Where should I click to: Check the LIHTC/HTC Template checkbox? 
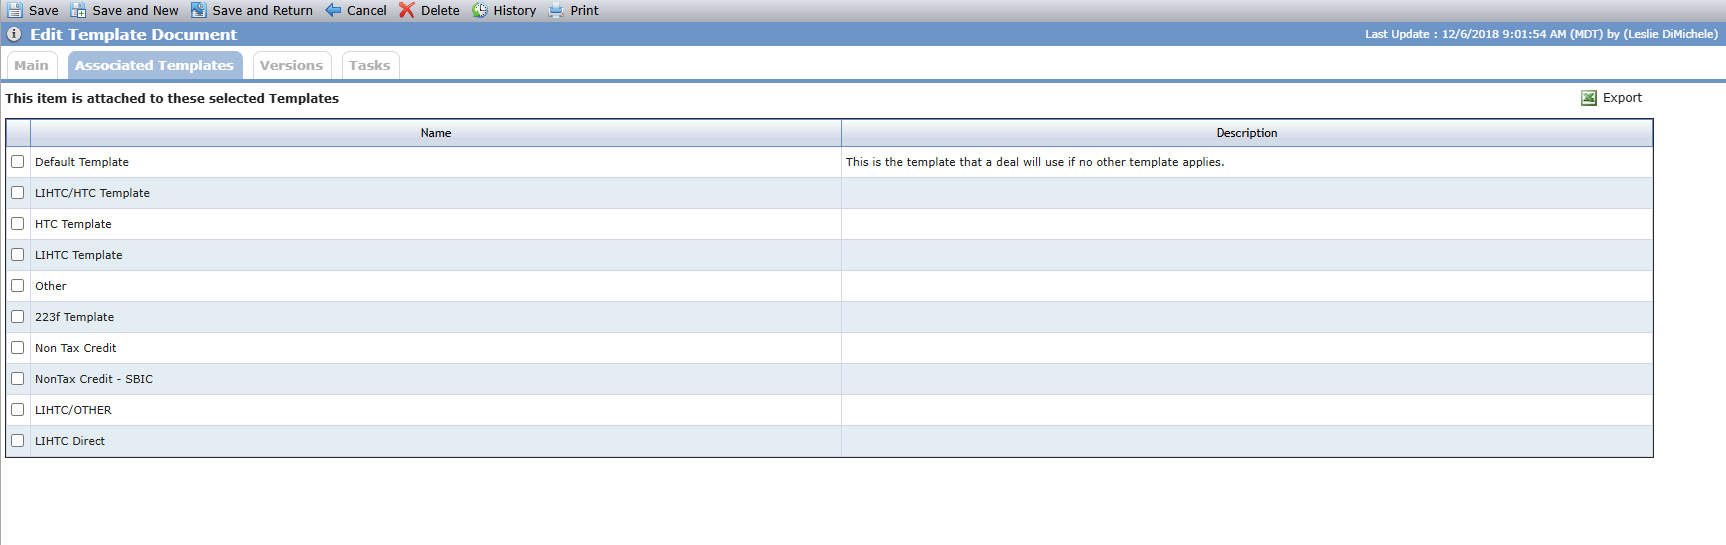click(18, 193)
